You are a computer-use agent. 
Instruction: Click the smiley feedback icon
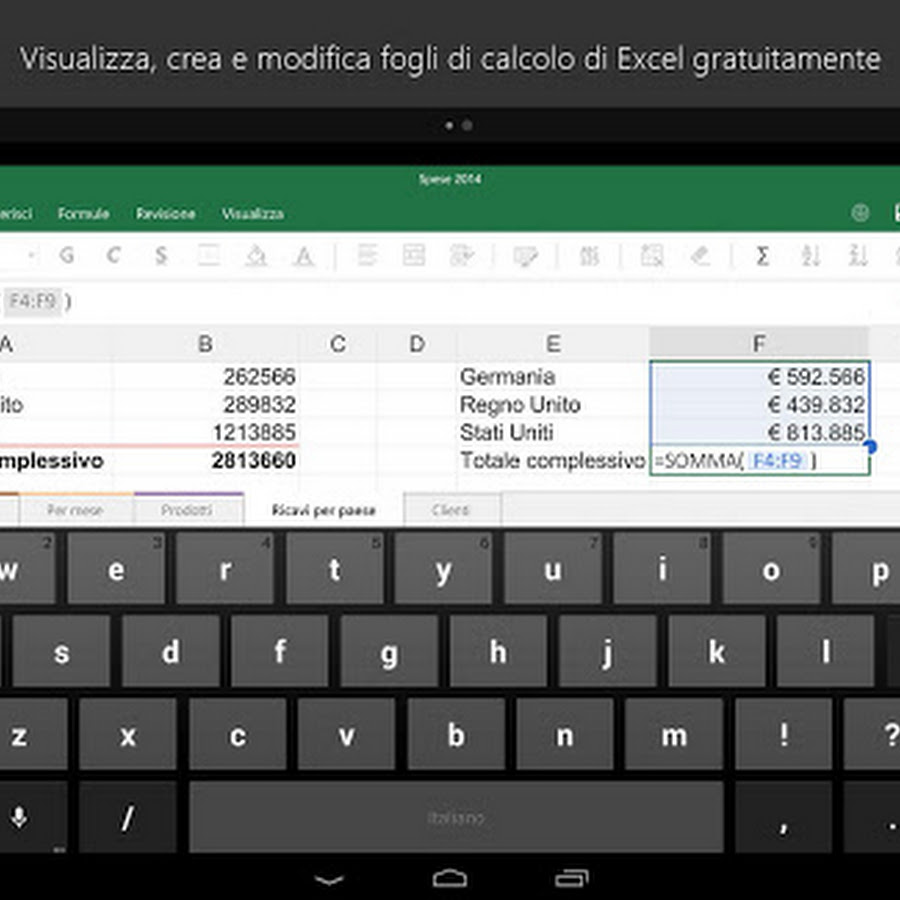(860, 213)
